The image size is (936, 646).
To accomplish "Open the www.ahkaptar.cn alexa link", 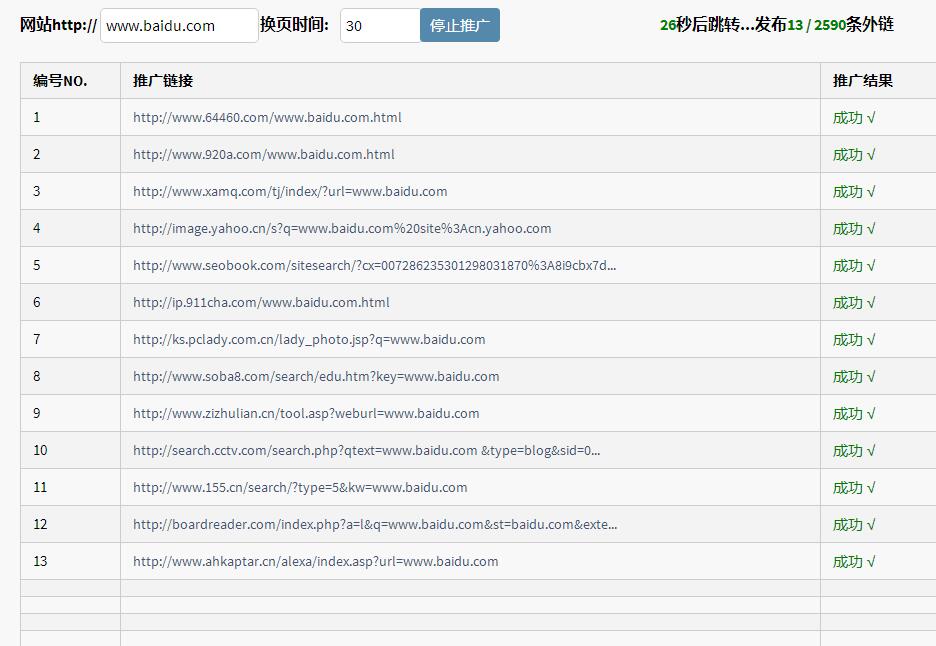I will 315,562.
